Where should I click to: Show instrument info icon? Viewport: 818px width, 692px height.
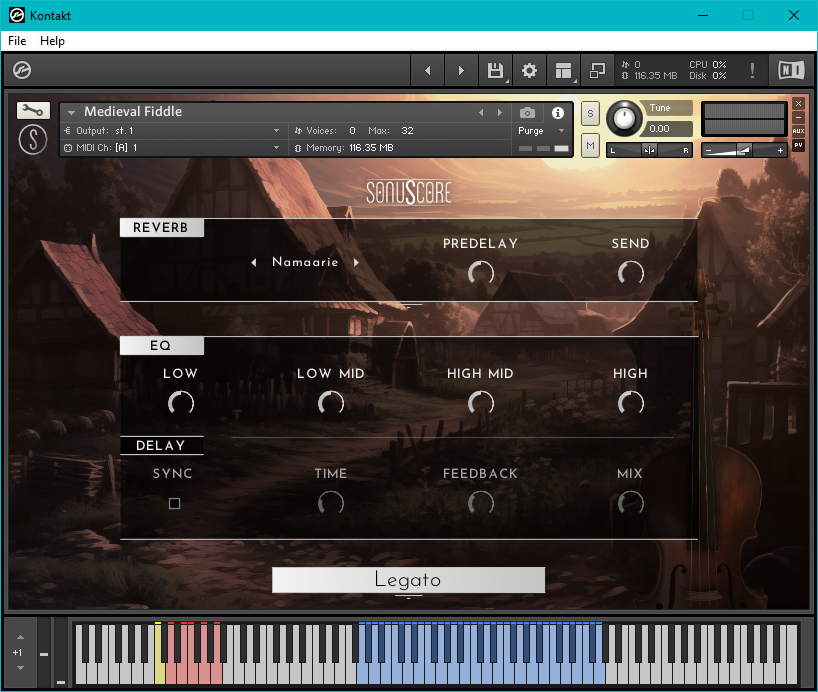(x=558, y=113)
